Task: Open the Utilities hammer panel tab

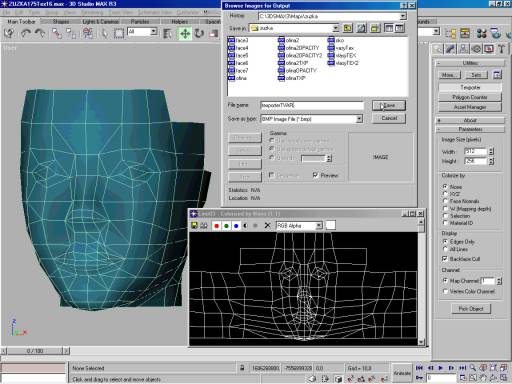Action: tap(501, 49)
